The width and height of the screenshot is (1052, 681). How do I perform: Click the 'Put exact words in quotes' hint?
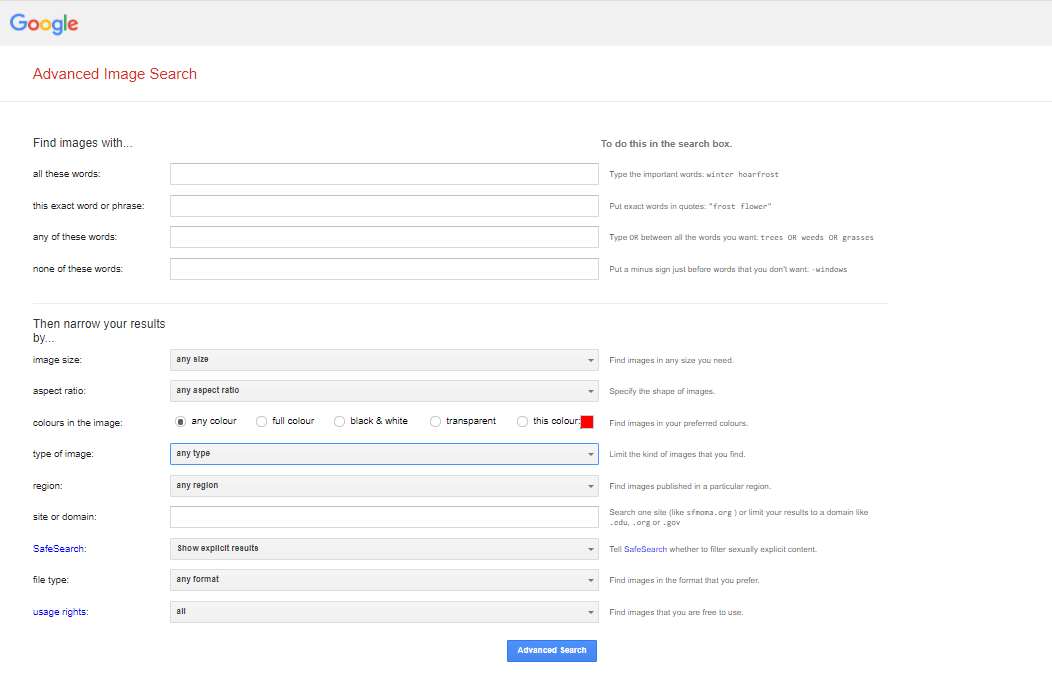tap(690, 206)
